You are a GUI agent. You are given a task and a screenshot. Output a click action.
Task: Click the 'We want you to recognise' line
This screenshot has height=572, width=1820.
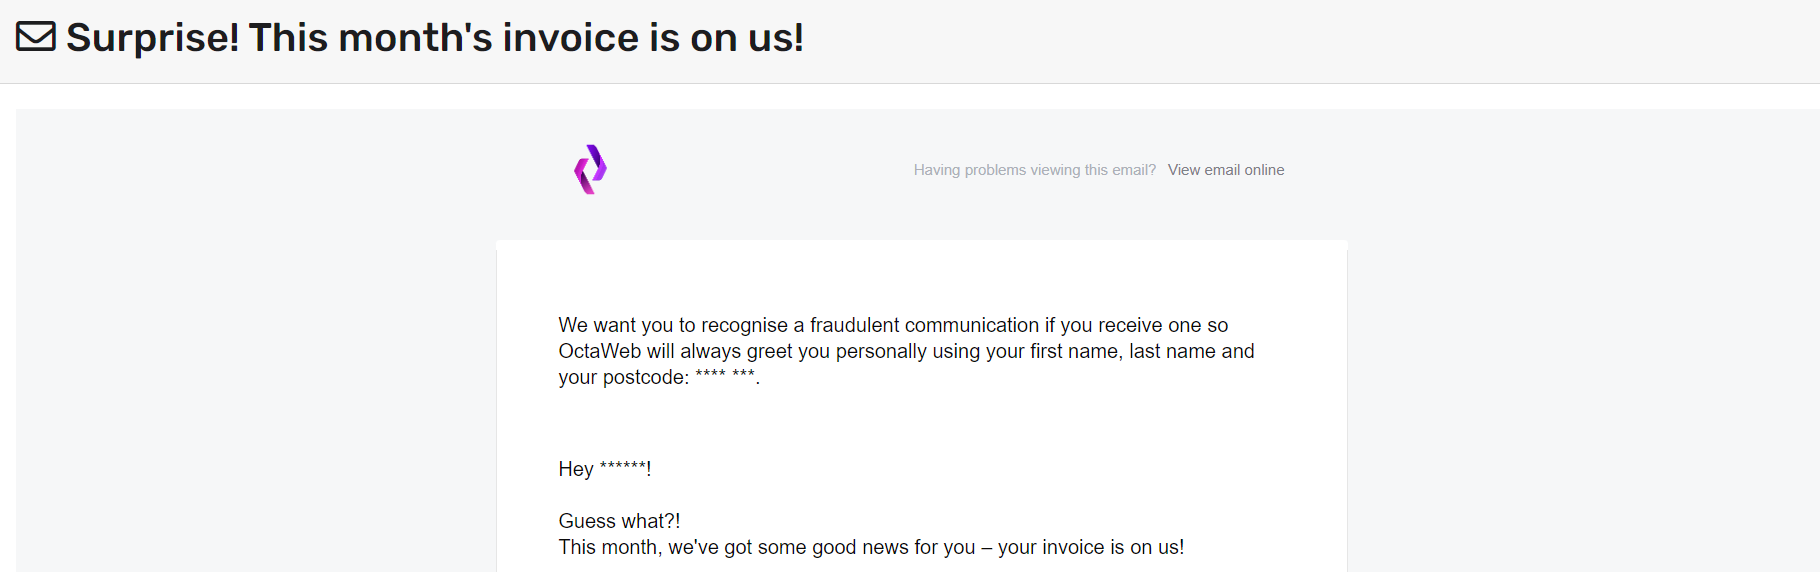pos(672,325)
